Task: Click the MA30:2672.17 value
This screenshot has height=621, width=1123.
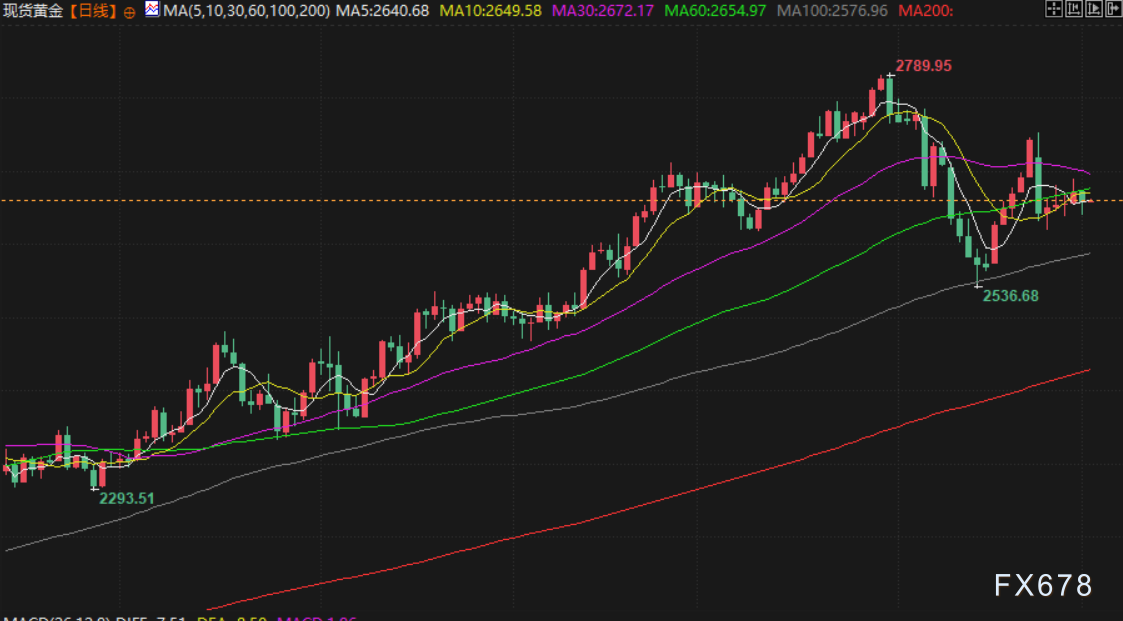Action: pyautogui.click(x=602, y=11)
